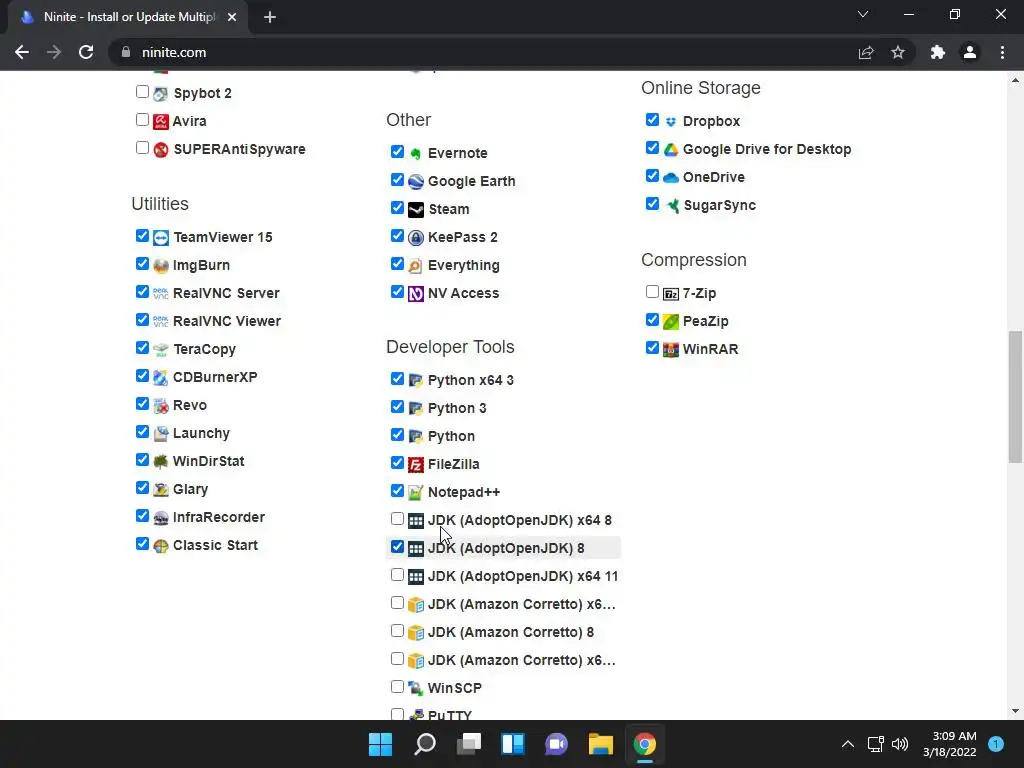1024x768 pixels.
Task: Click the page vertical scrollbar thumb
Action: 1015,397
